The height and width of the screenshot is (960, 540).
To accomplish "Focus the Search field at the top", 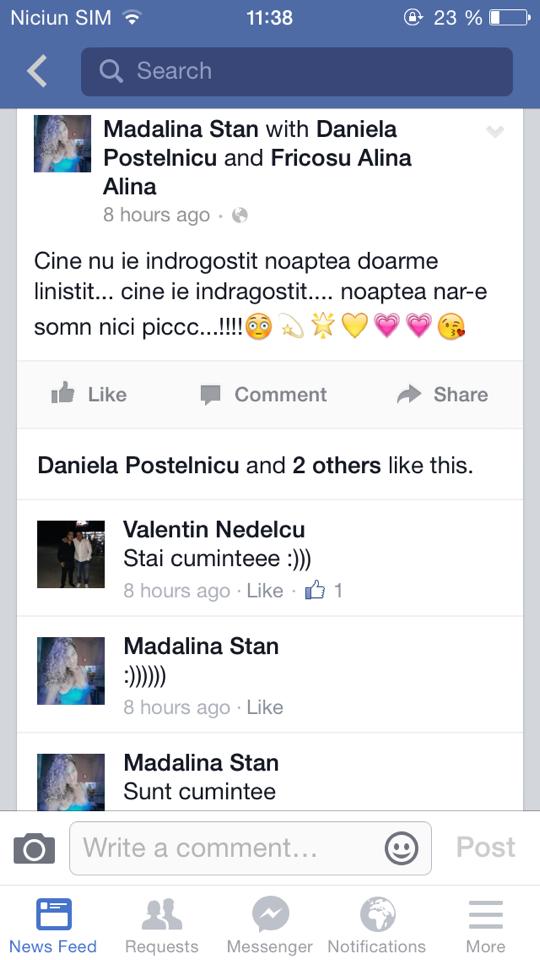I will click(x=297, y=72).
